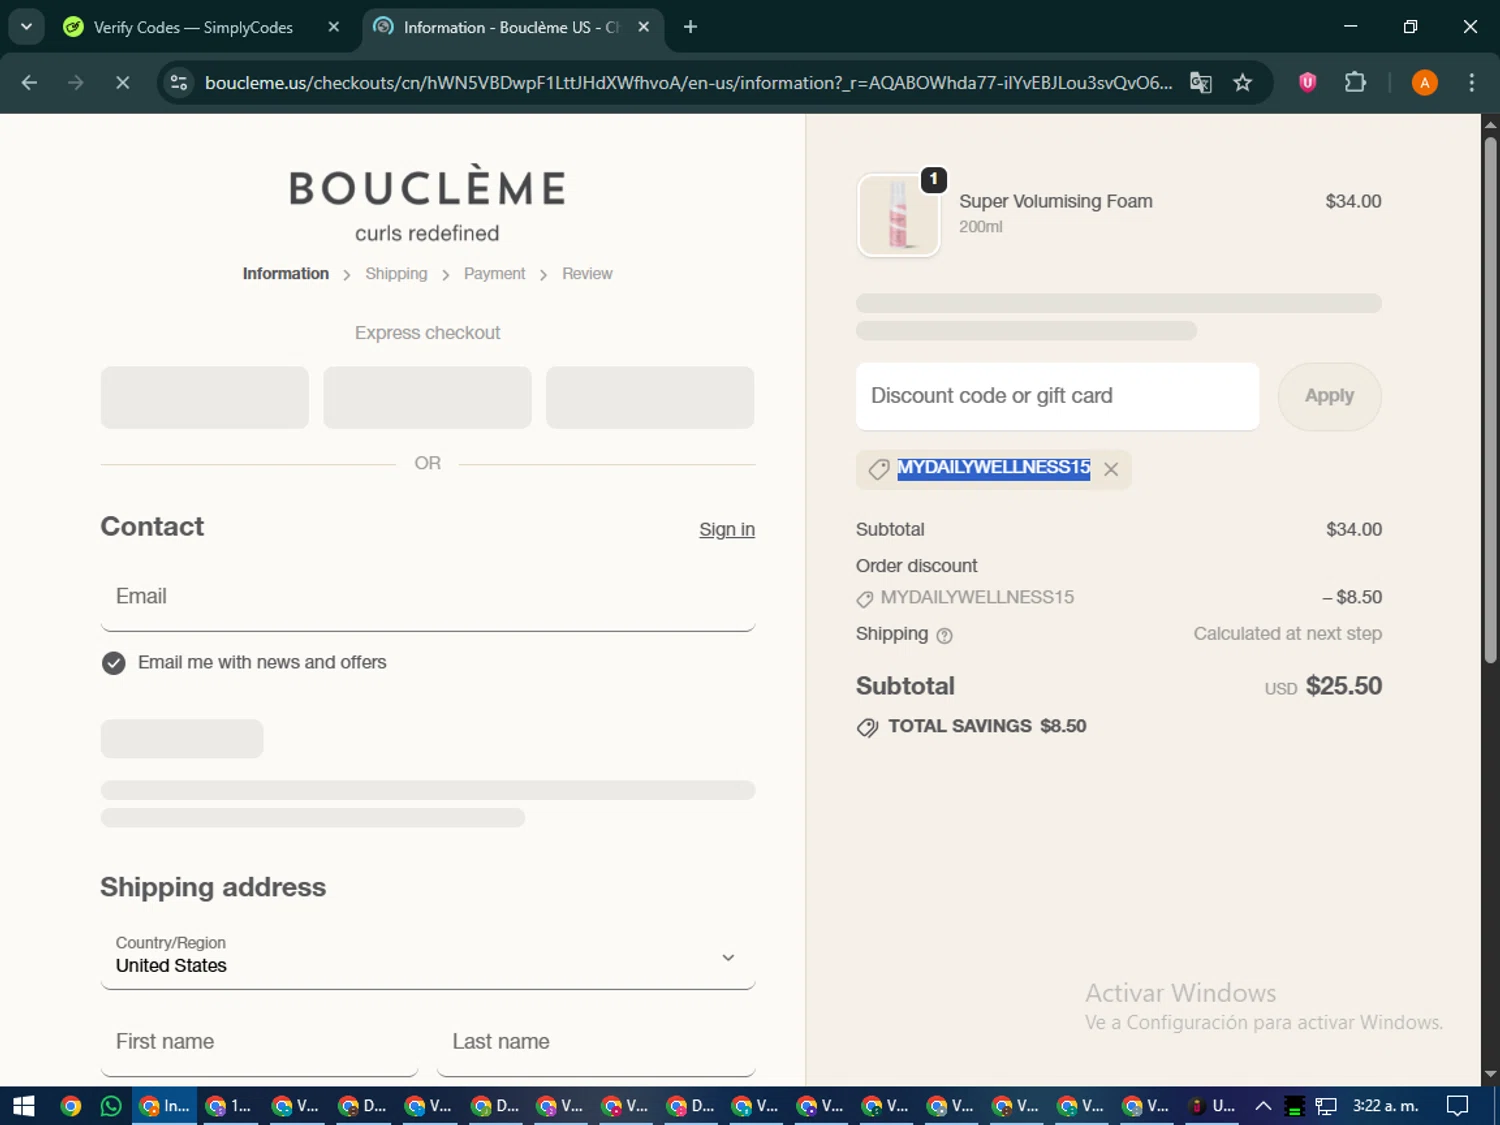Close the Verify Codes — SimplyCodes tab
The image size is (1500, 1125).
(334, 27)
